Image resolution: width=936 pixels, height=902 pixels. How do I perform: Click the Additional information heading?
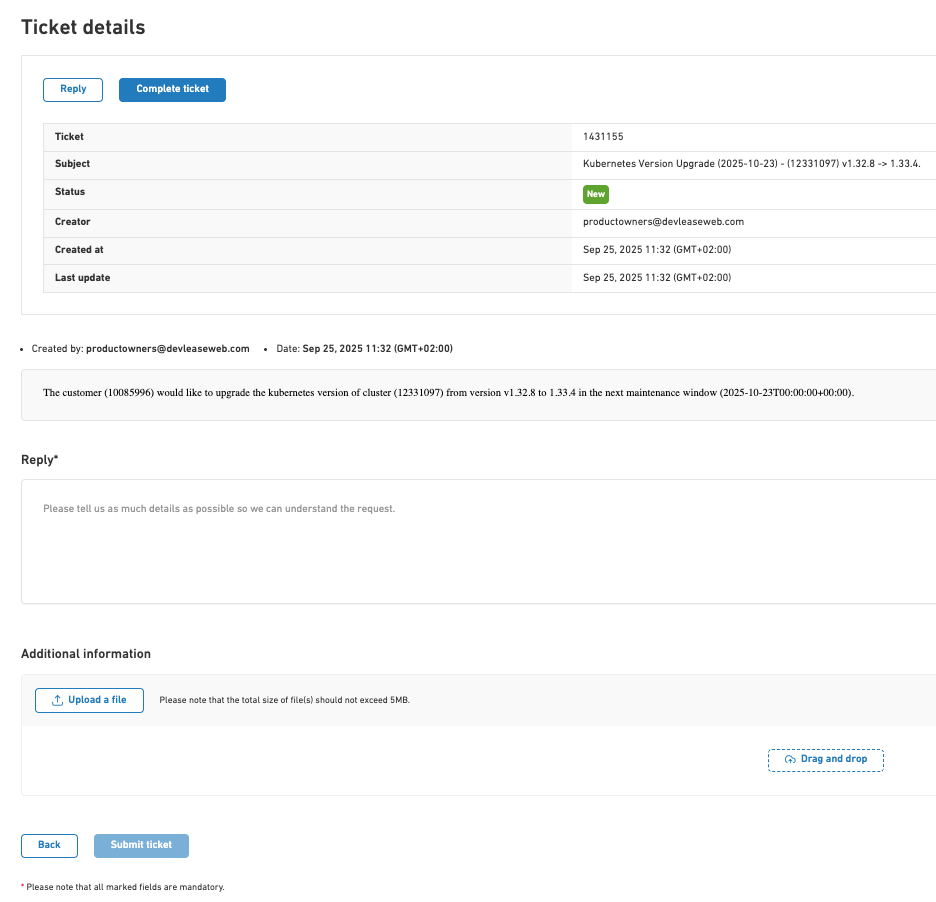pyautogui.click(x=86, y=654)
